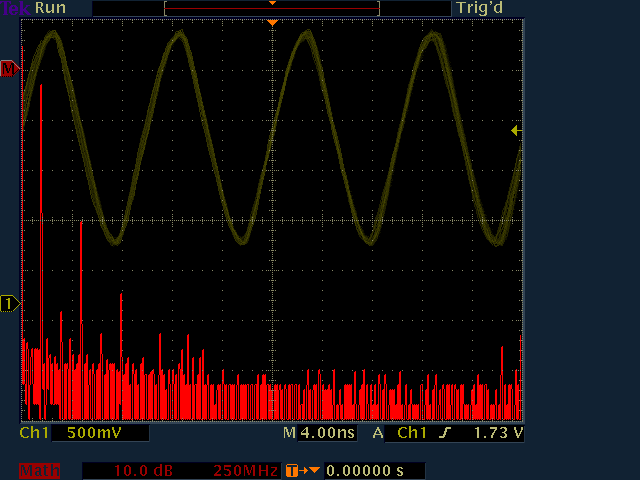Click the orange trigger position marker on graticule
The width and height of the screenshot is (640, 480).
(272, 22)
